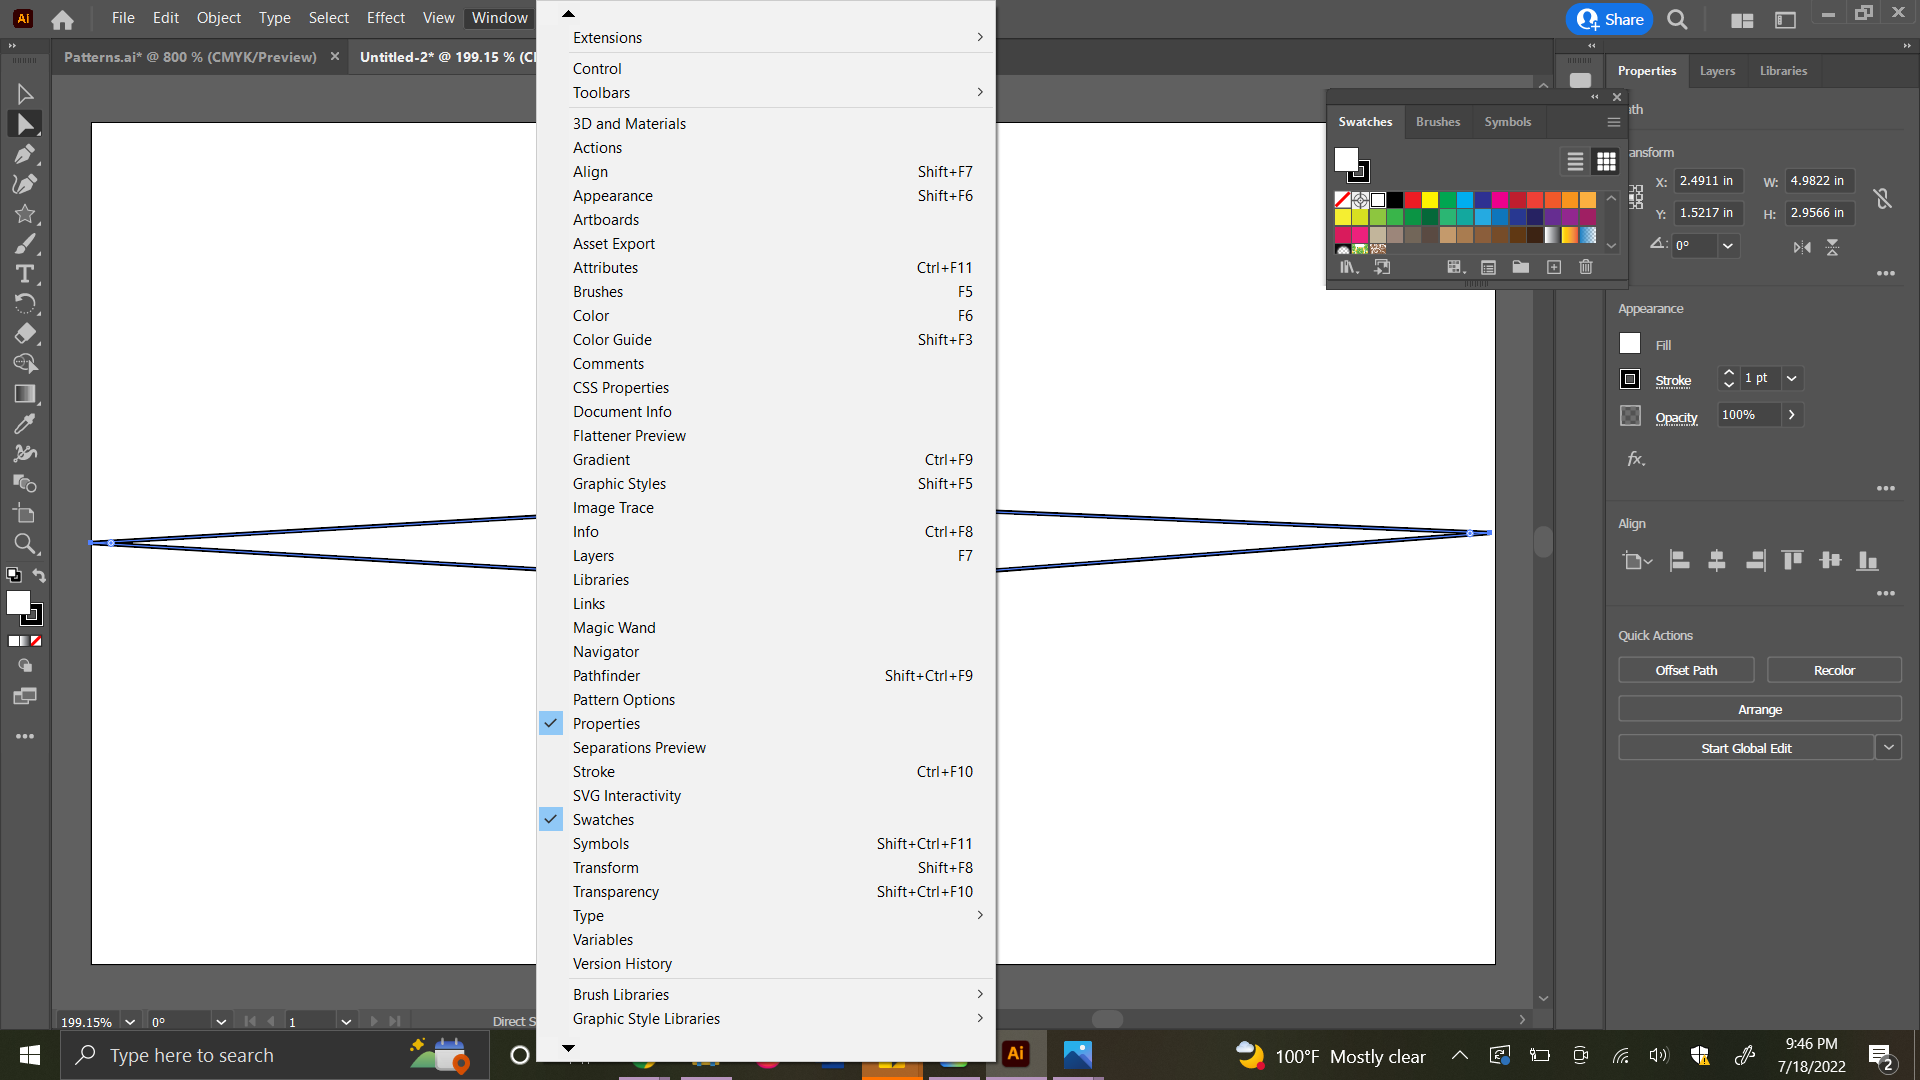Screen dimensions: 1920x1080
Task: Open the stroke weight dropdown
Action: point(1793,379)
